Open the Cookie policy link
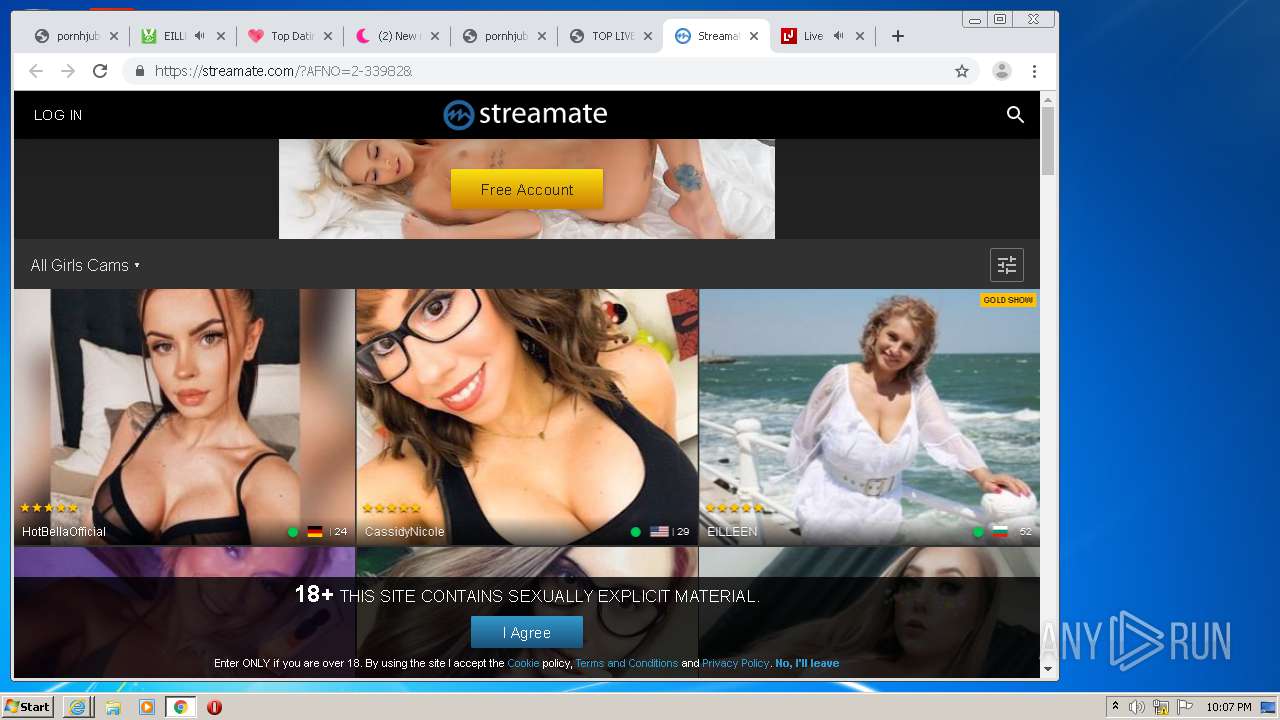This screenshot has height=720, width=1280. [523, 663]
